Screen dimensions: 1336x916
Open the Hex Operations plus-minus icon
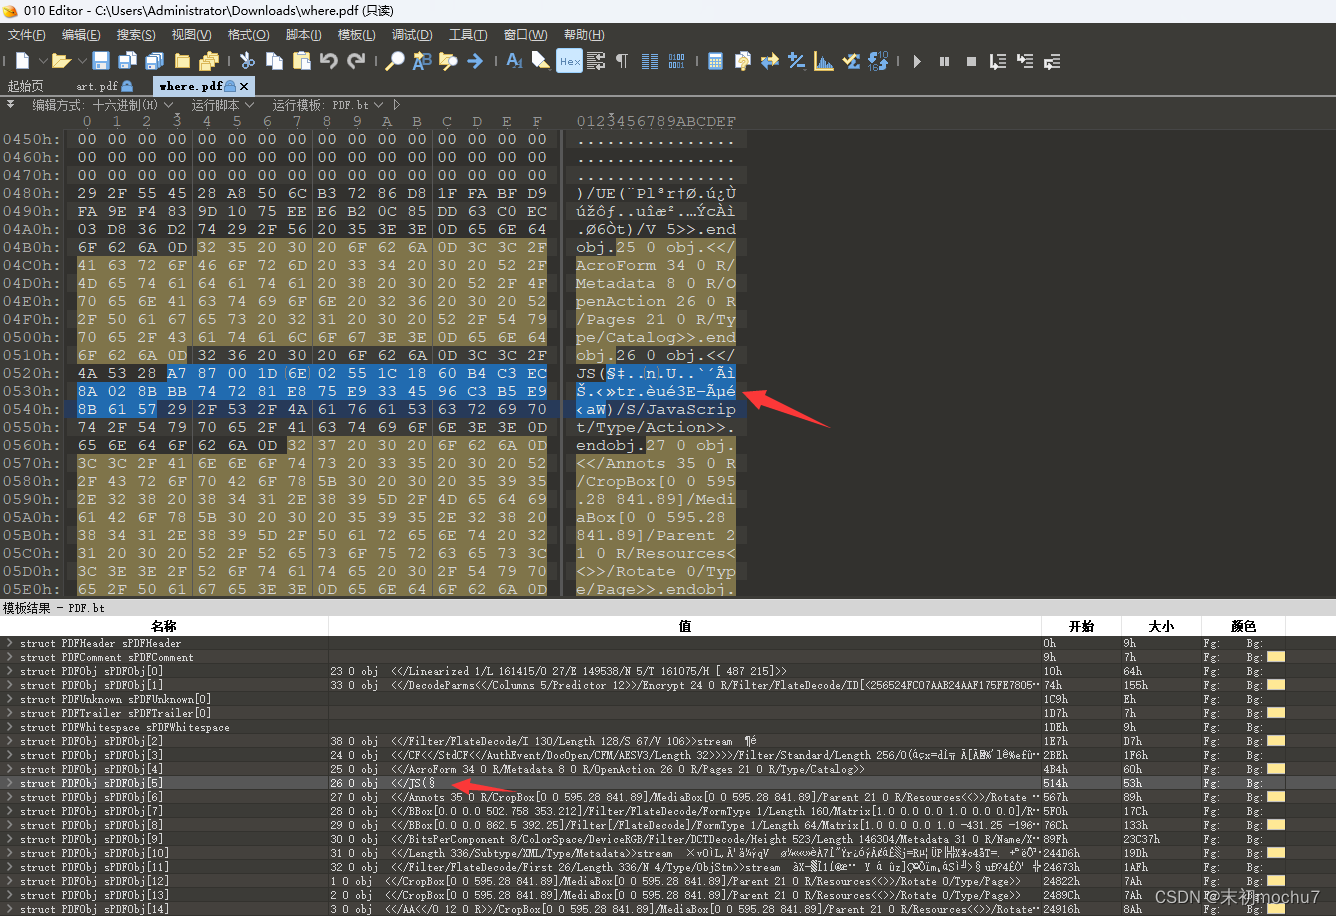pos(797,61)
